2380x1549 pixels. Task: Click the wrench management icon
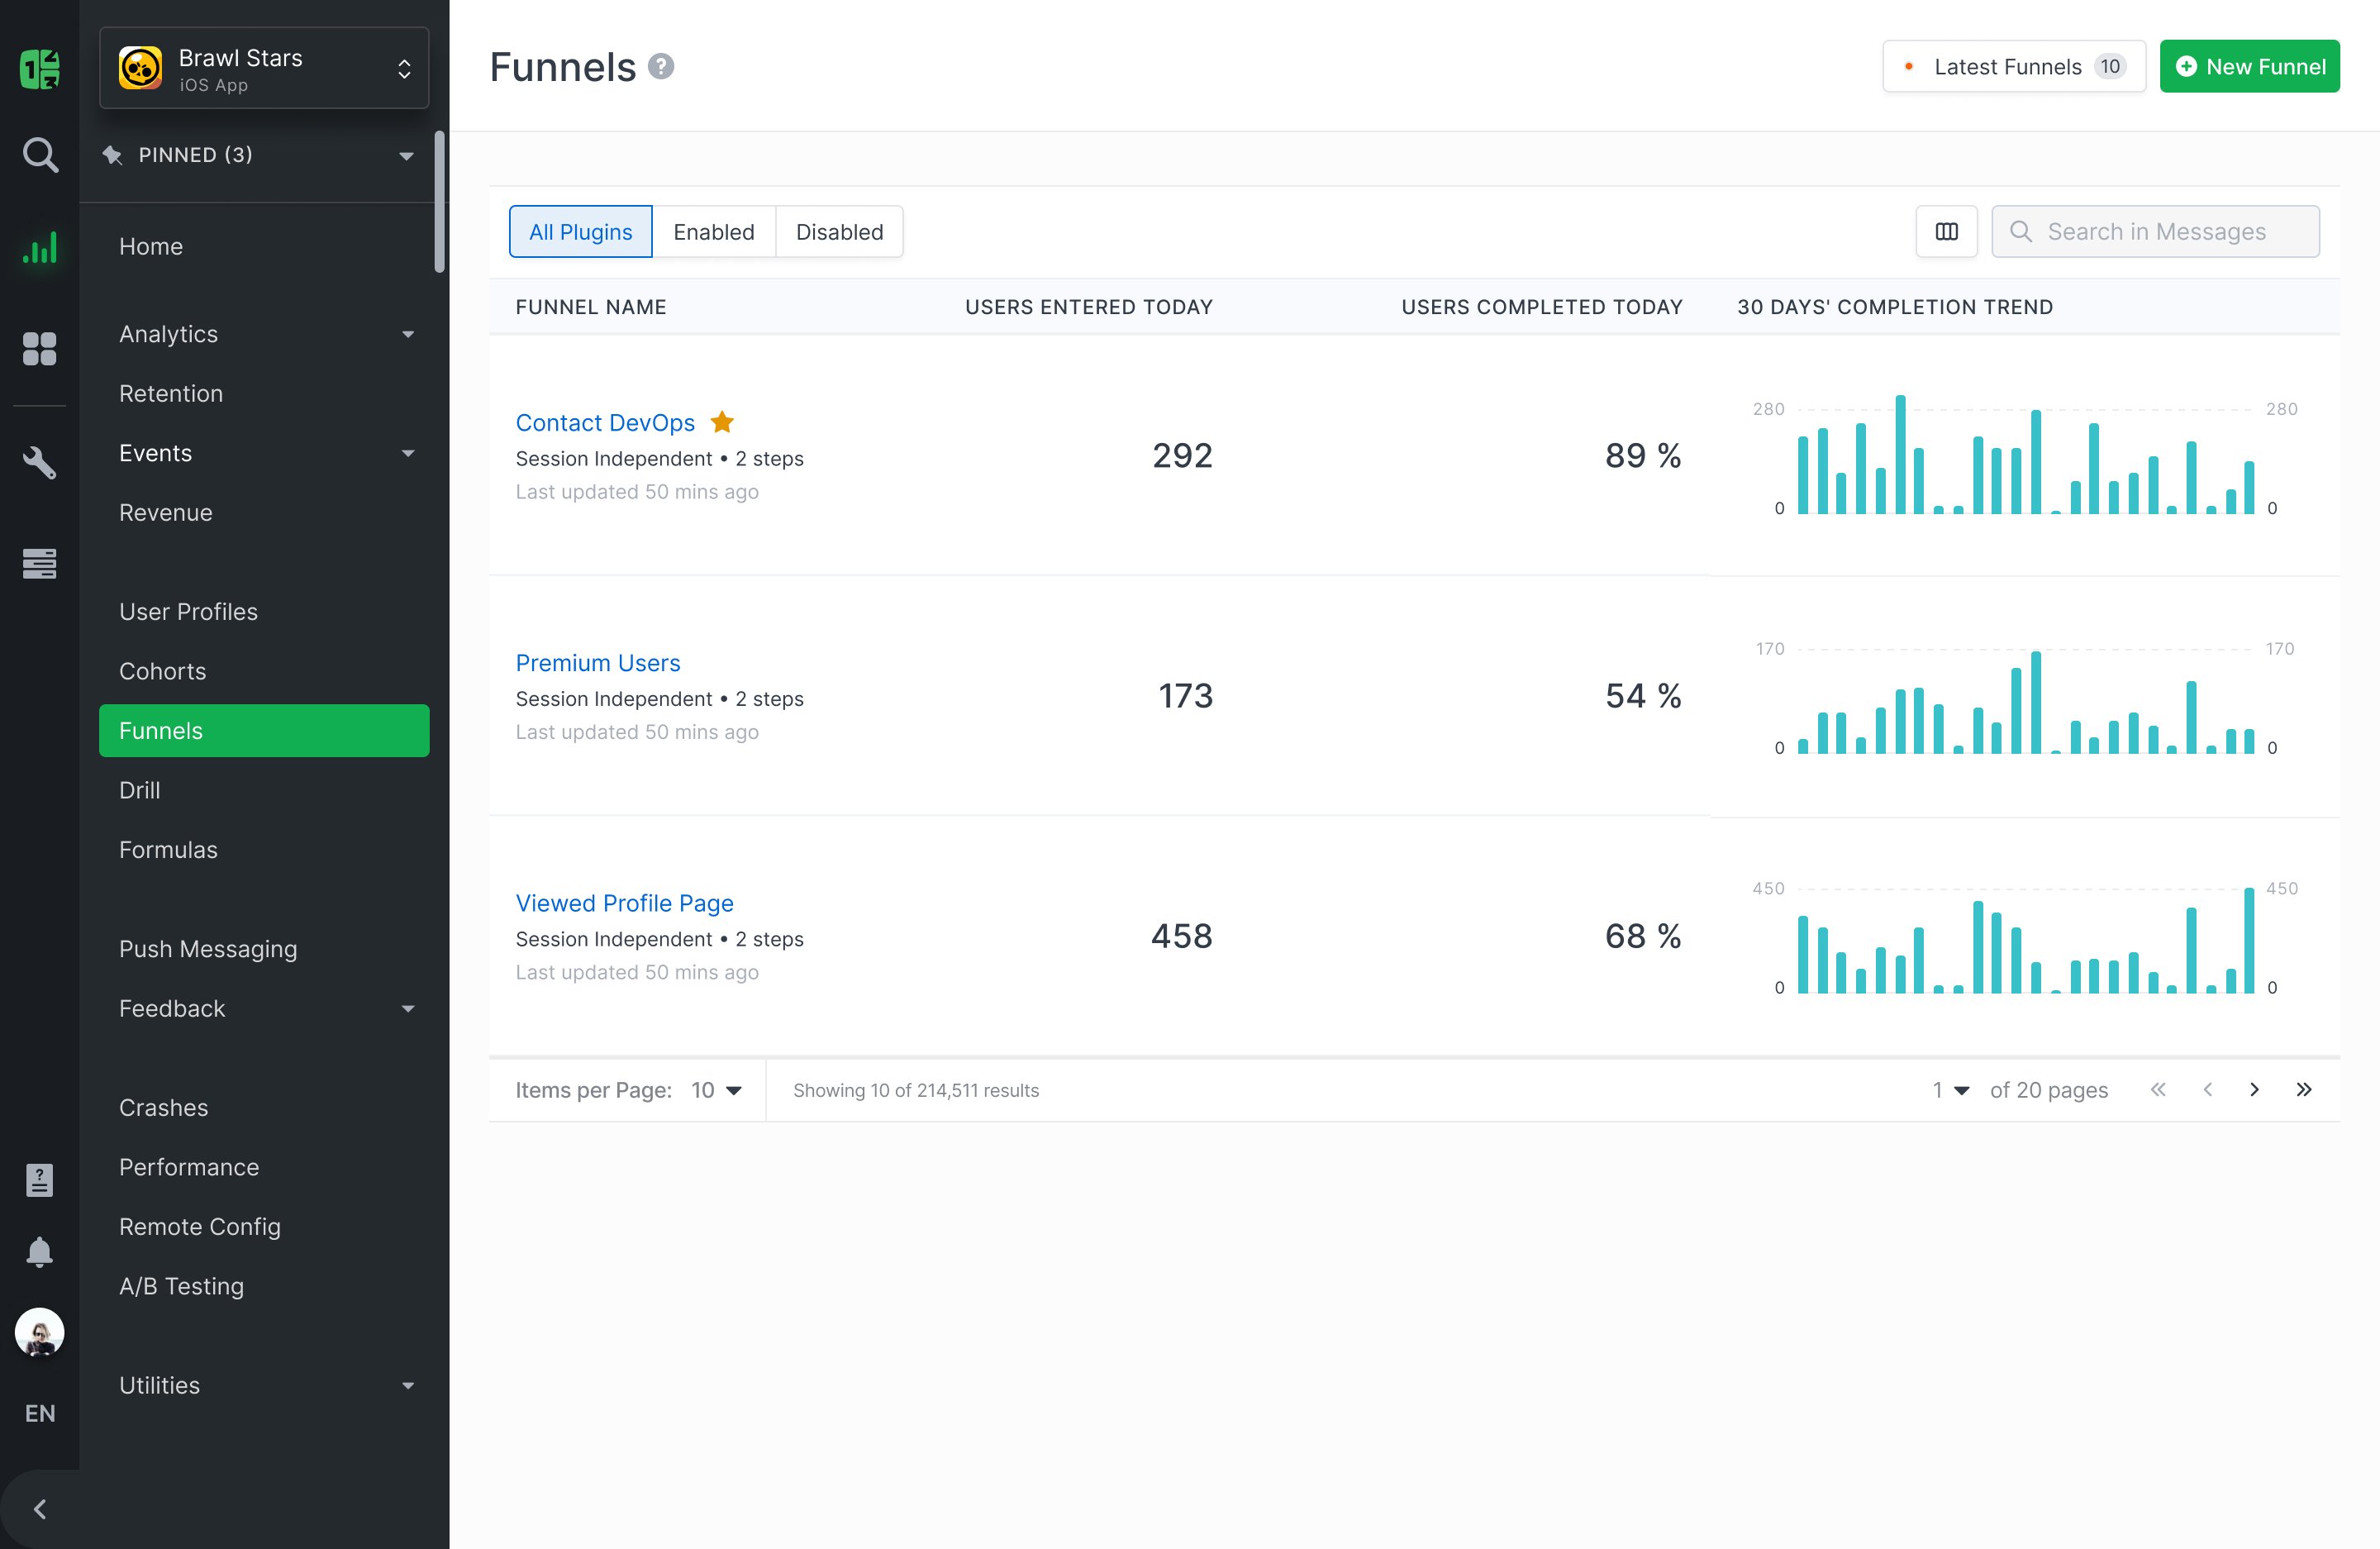[x=40, y=462]
